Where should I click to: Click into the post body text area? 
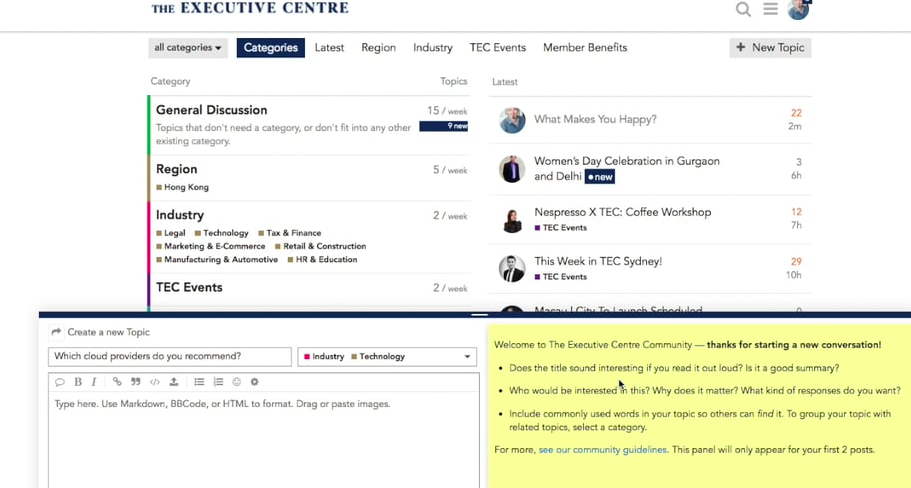(x=264, y=440)
